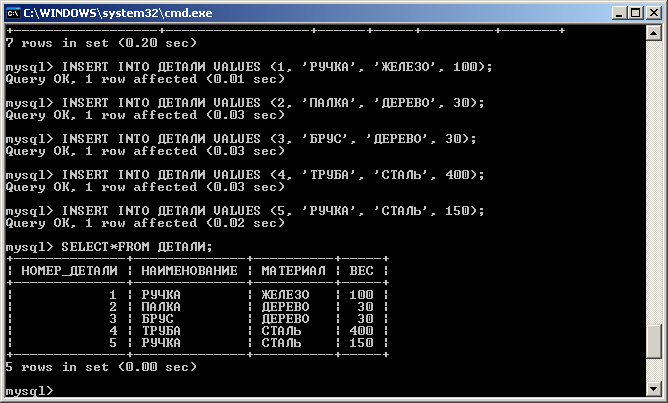The image size is (668, 403).
Task: Click the РУЧКА cell in row 1
Action: tap(161, 295)
